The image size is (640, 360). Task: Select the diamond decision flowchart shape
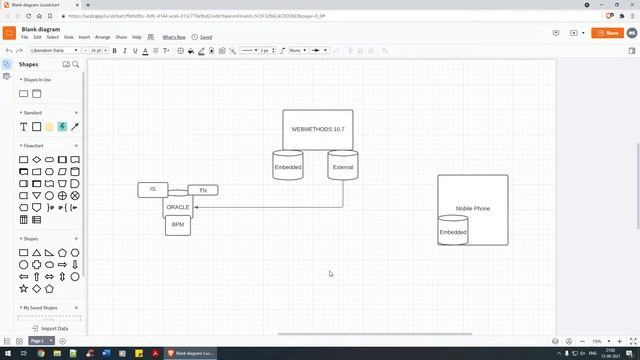[37, 160]
